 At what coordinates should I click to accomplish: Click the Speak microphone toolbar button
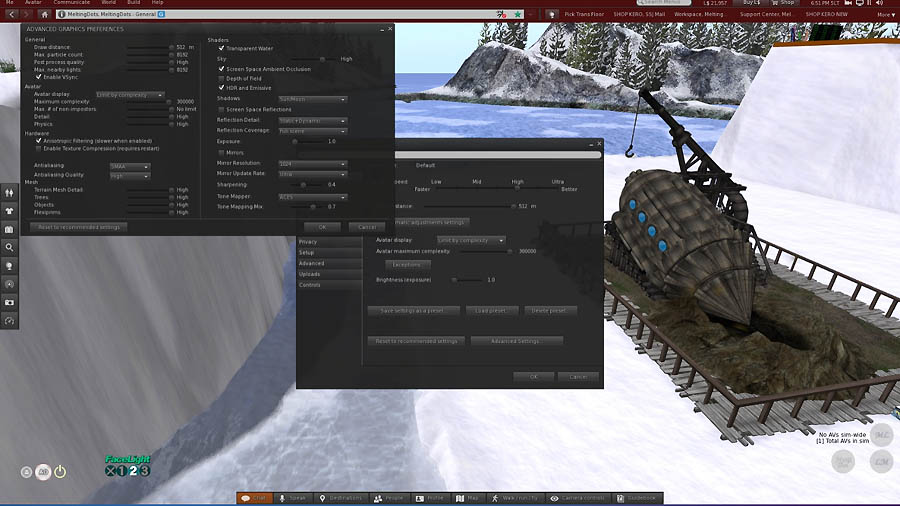tap(293, 499)
